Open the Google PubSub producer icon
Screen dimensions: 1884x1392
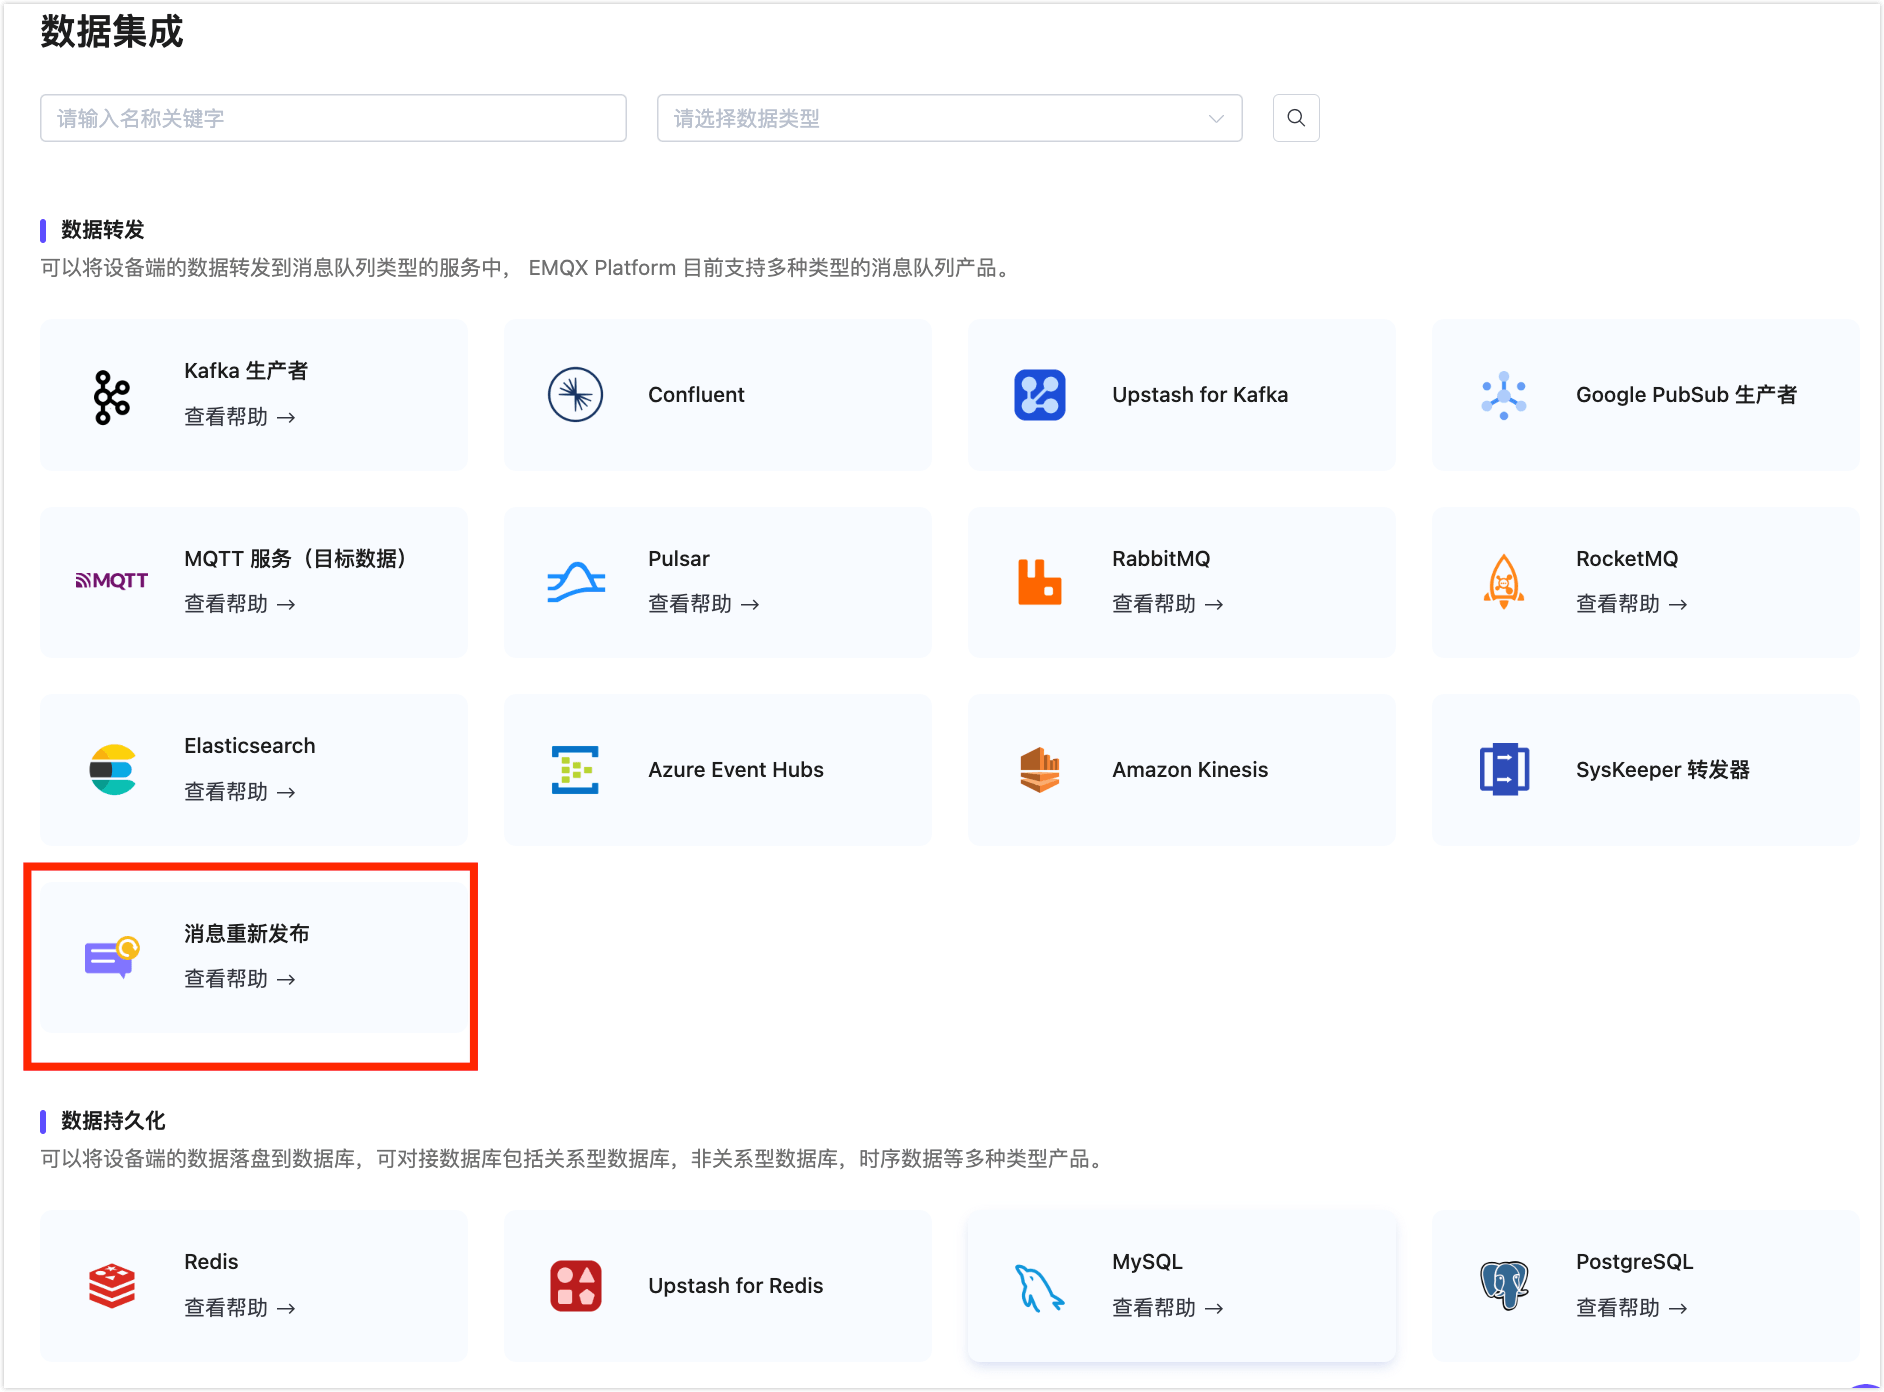click(1503, 395)
